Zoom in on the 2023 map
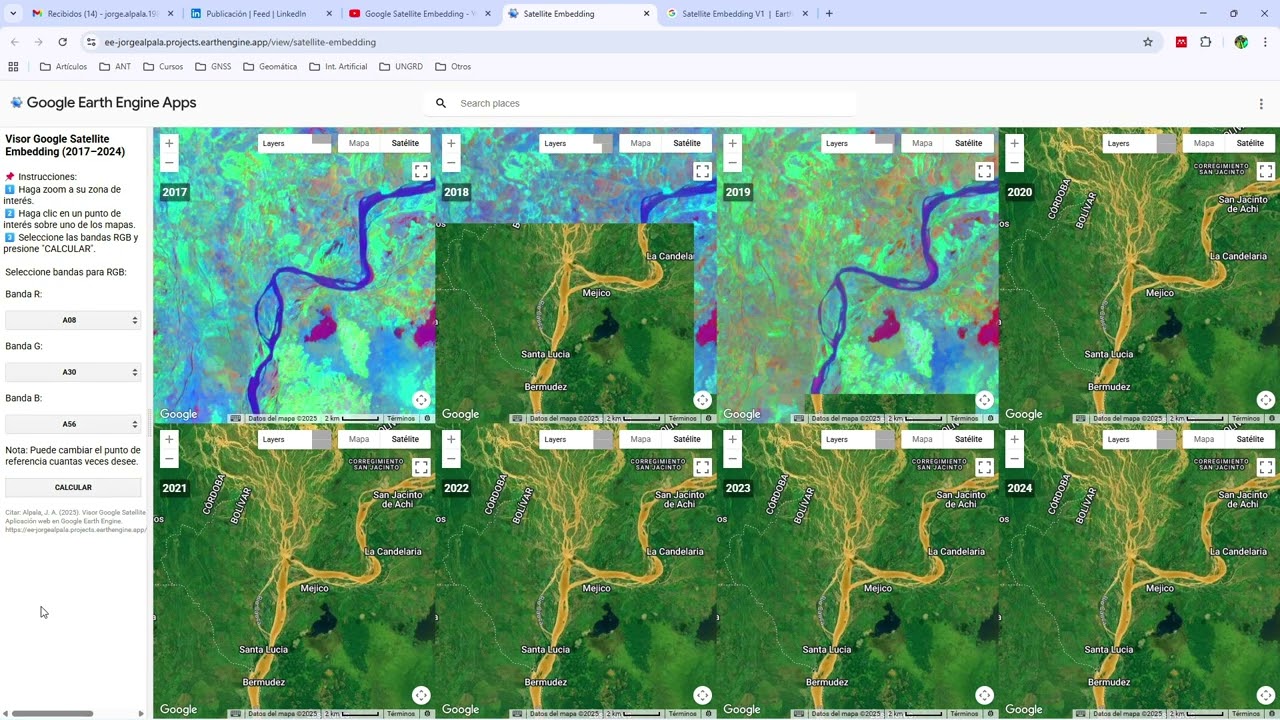Viewport: 1280px width, 720px height. pyautogui.click(x=733, y=439)
